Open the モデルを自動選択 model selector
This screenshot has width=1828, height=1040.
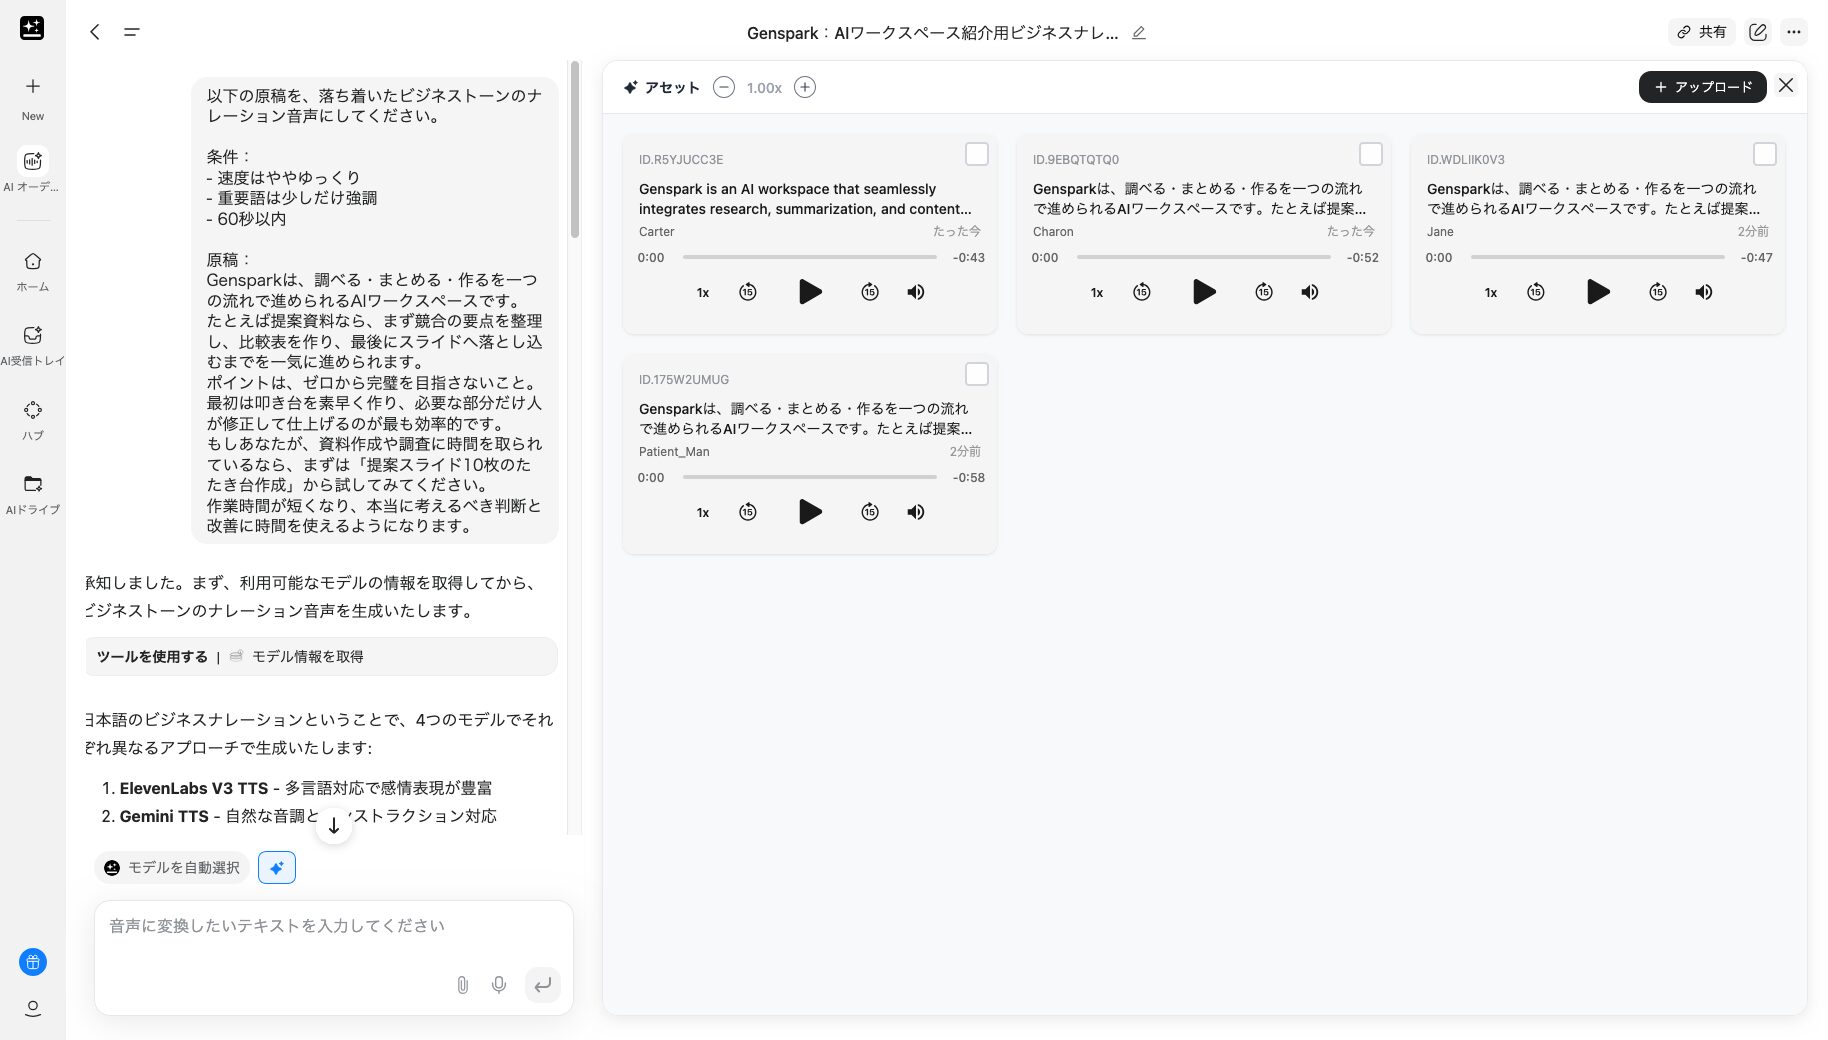(x=173, y=867)
